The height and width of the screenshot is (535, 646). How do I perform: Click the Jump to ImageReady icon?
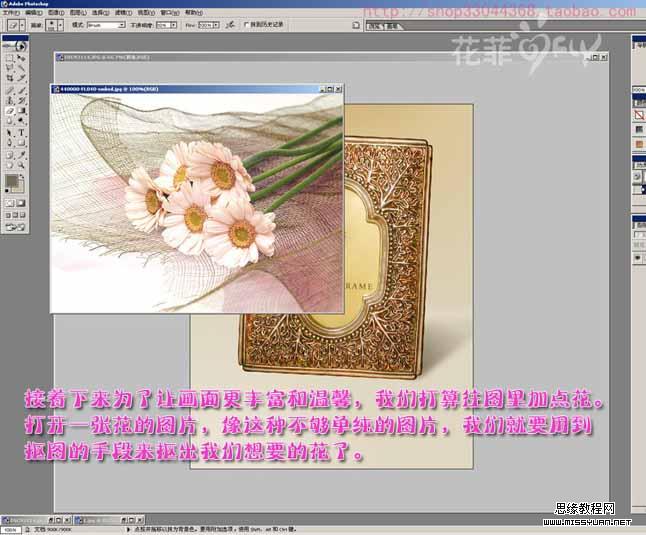coord(15,227)
